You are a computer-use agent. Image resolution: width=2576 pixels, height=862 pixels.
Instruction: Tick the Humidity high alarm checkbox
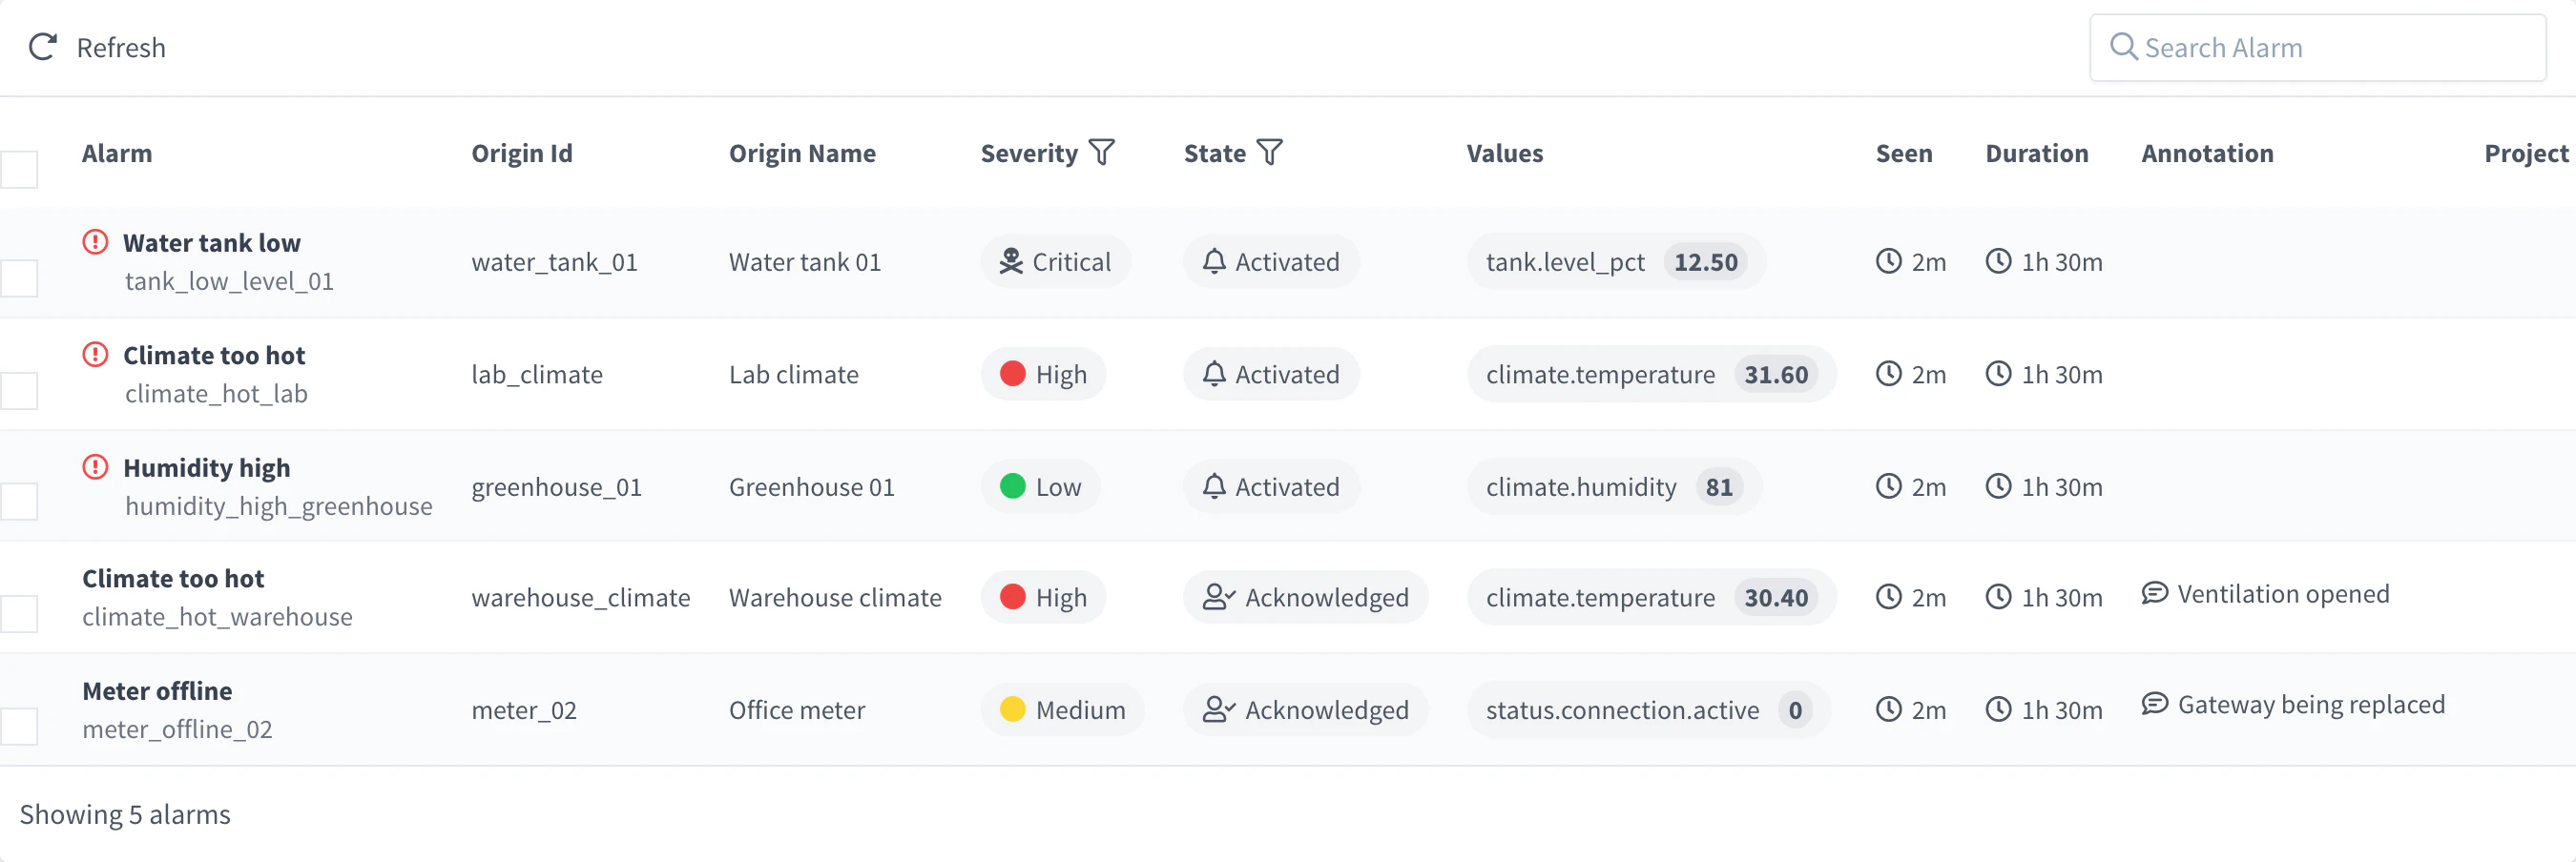click(19, 502)
